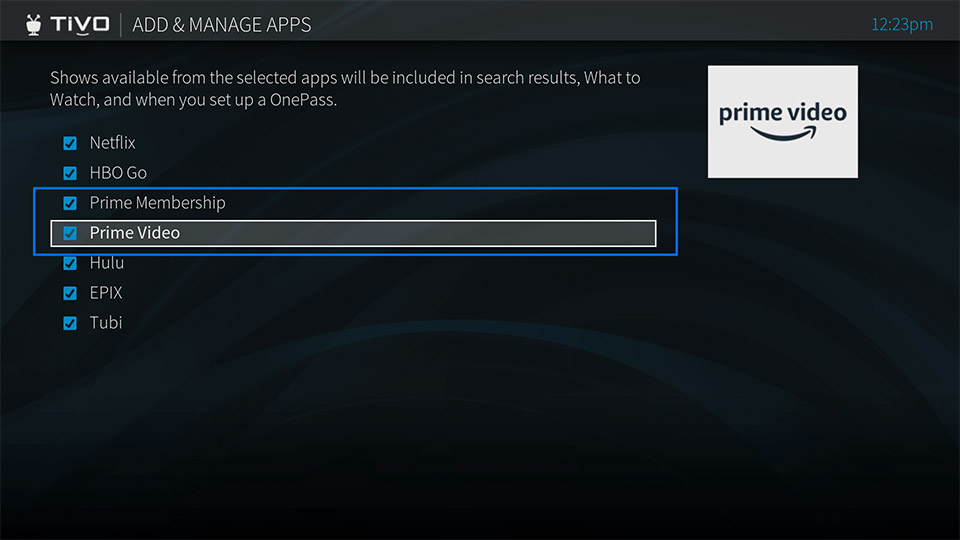Select the Prime Membership entry
The height and width of the screenshot is (540, 960).
click(x=157, y=203)
